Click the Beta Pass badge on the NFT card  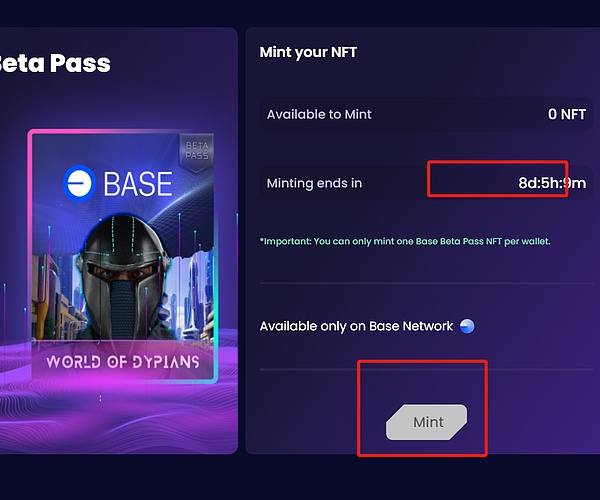point(195,152)
